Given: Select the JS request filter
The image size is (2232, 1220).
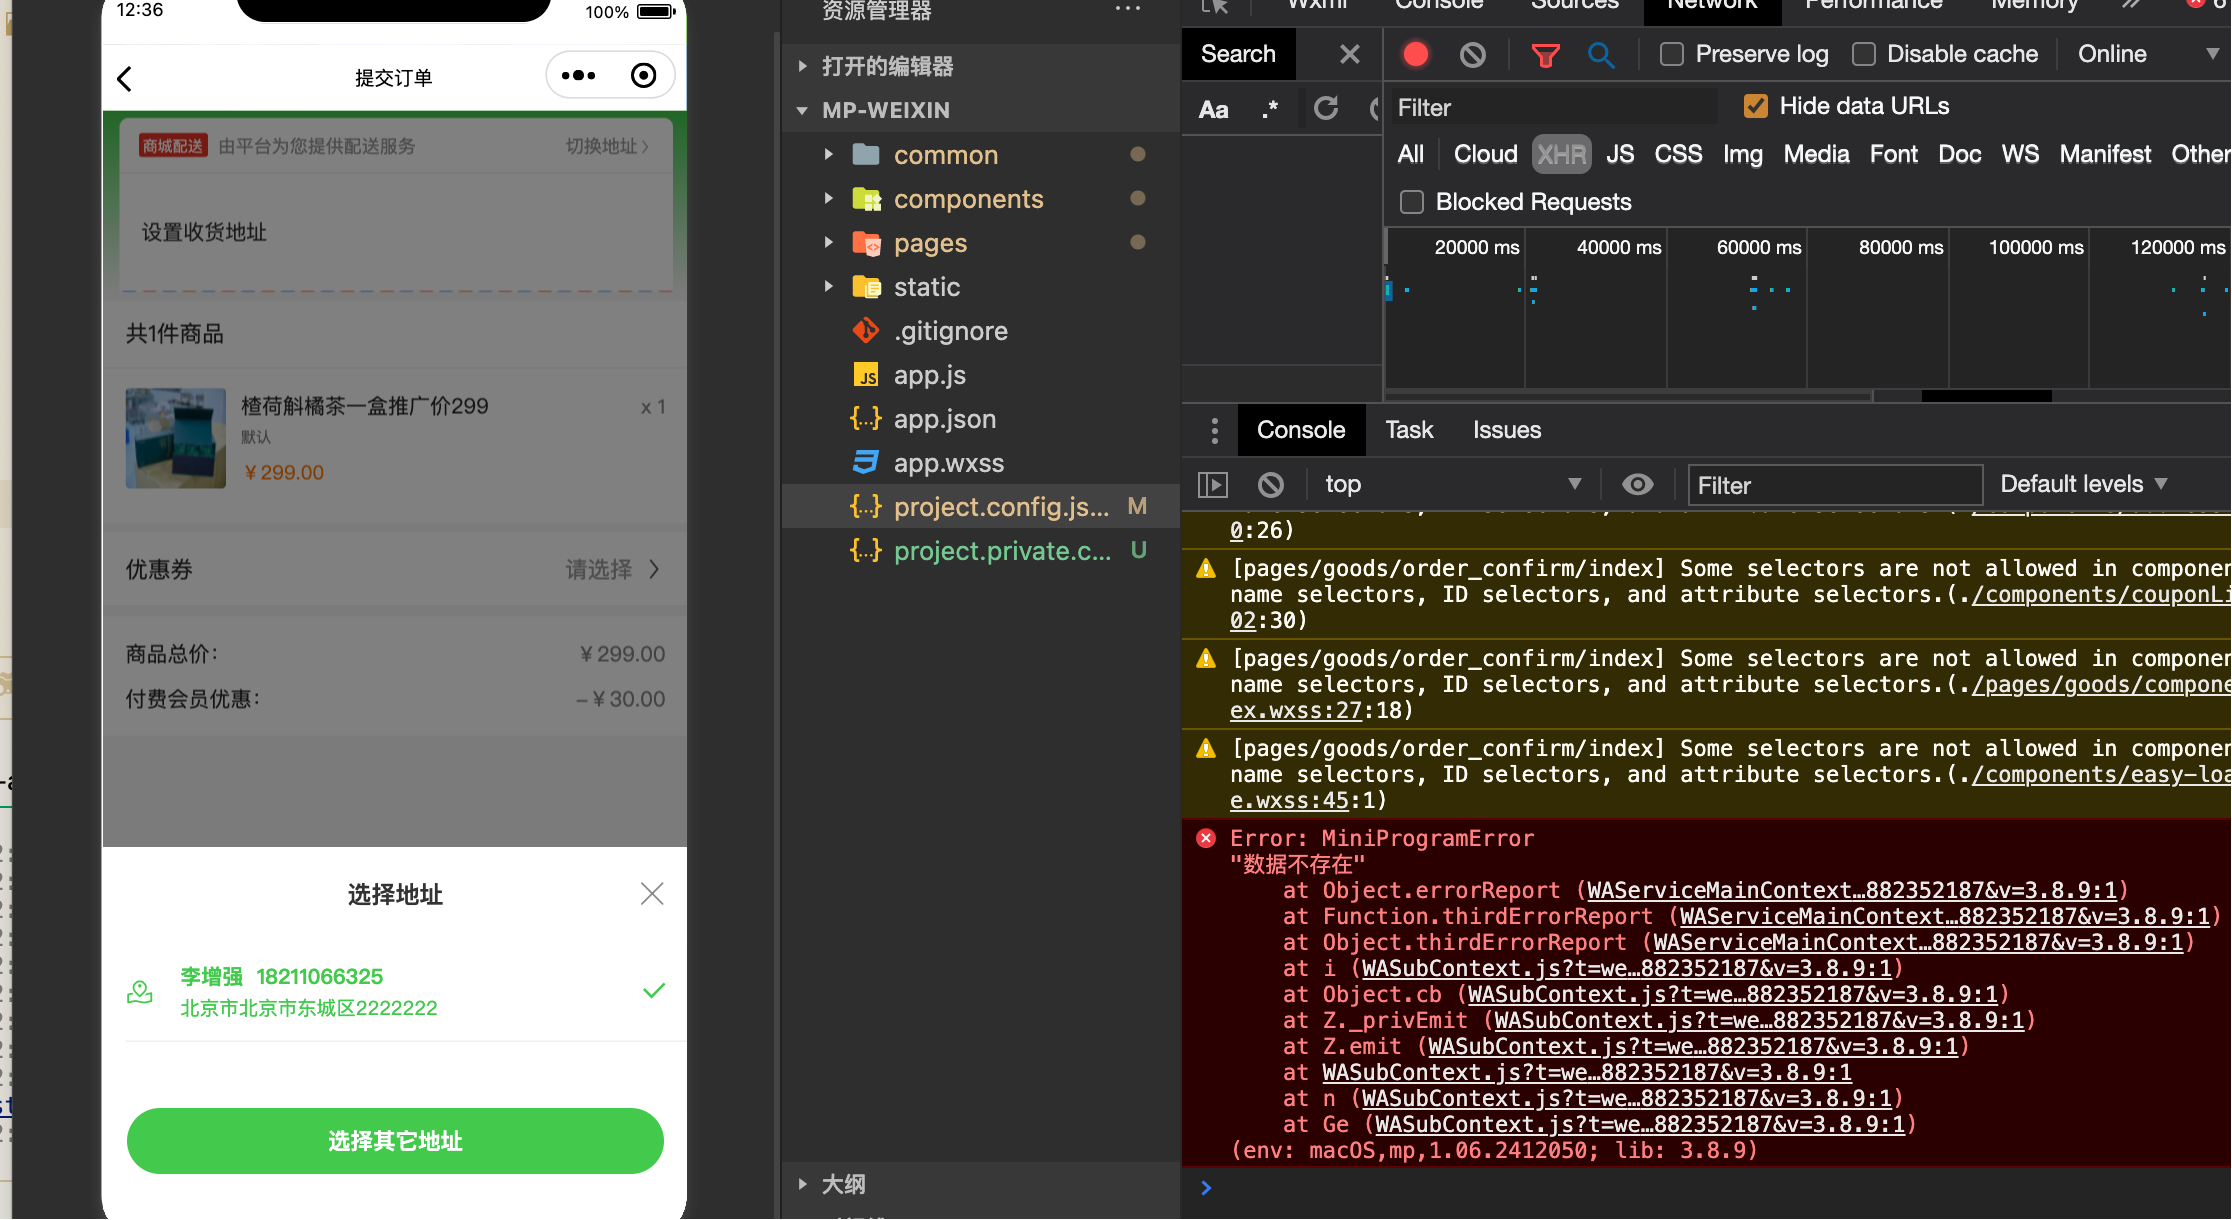Looking at the screenshot, I should tap(1619, 154).
